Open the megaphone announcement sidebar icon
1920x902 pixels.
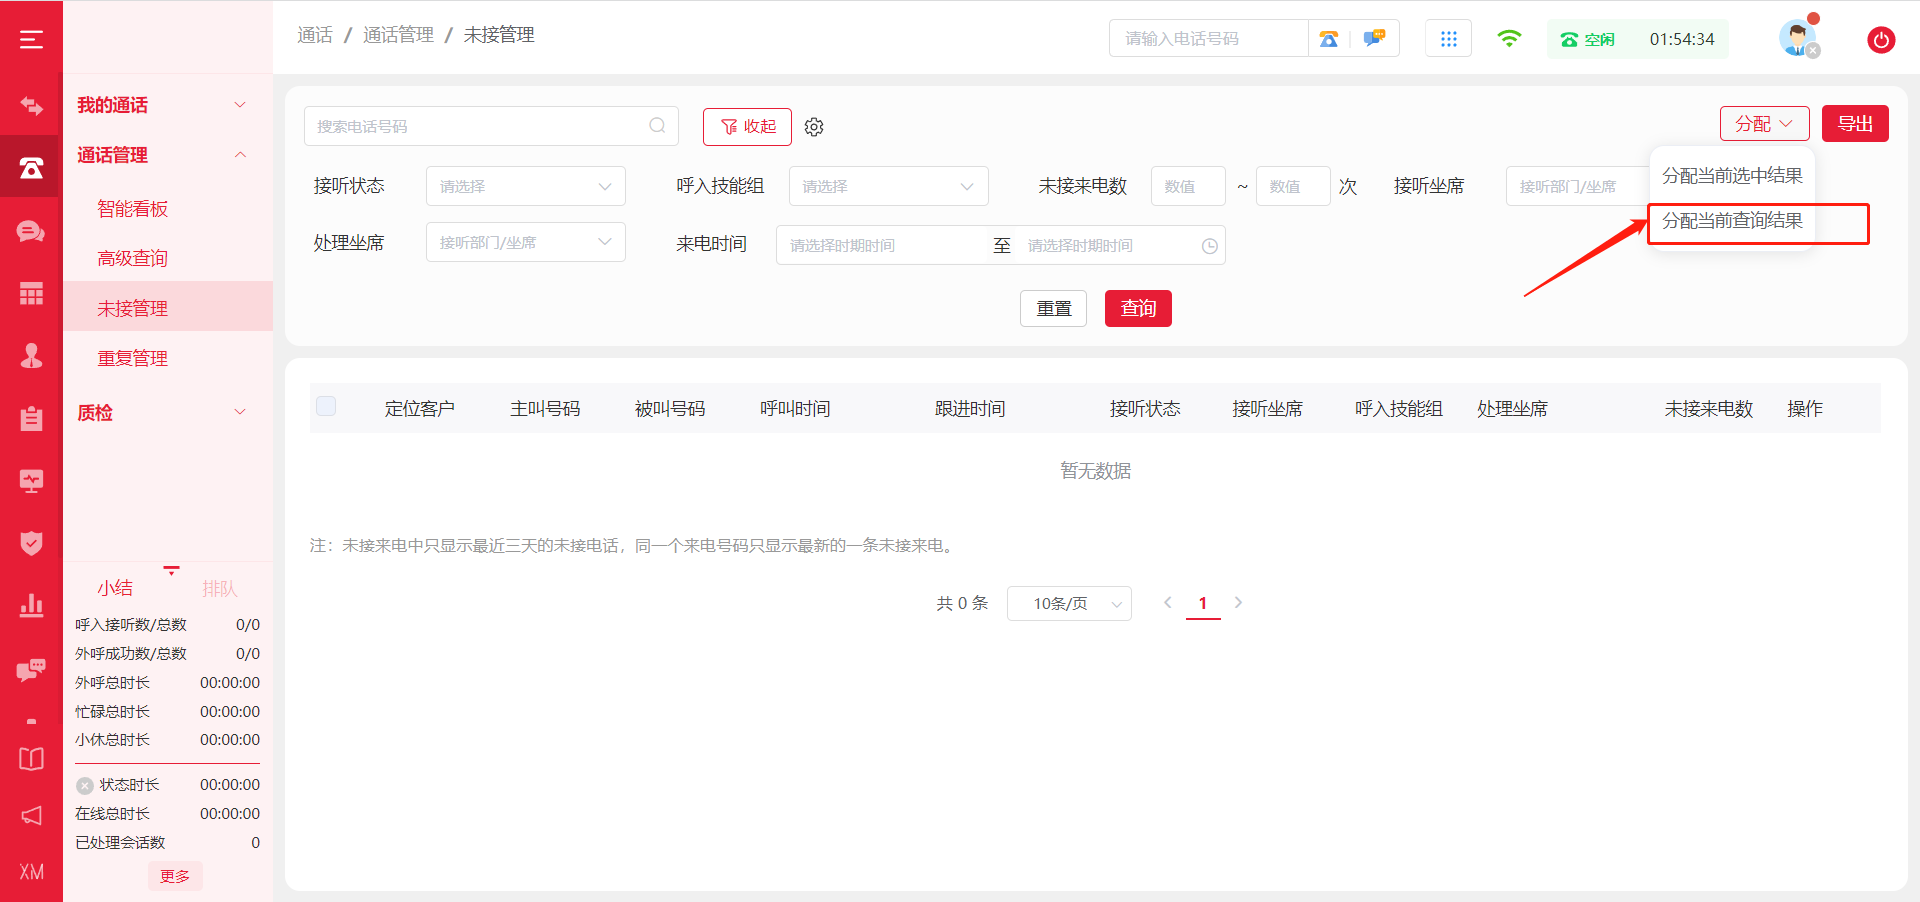pyautogui.click(x=31, y=815)
